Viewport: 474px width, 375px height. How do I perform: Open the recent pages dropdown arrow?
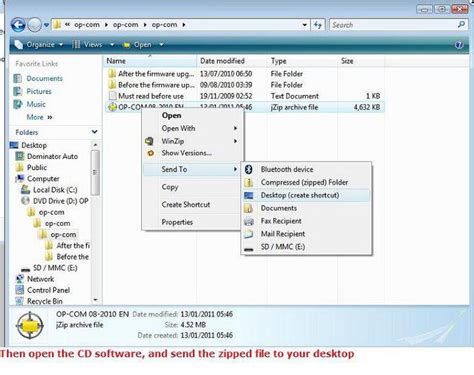tap(46, 25)
